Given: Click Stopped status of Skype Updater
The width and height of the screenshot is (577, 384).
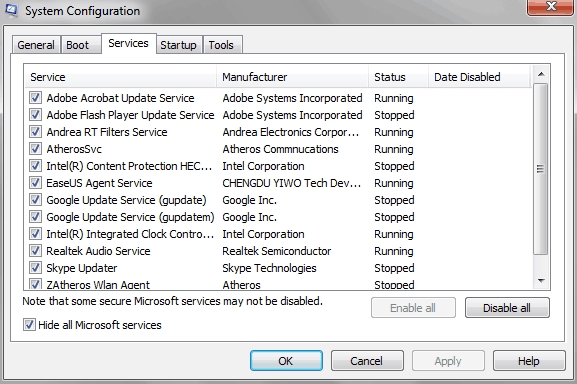Looking at the screenshot, I should coord(394,268).
